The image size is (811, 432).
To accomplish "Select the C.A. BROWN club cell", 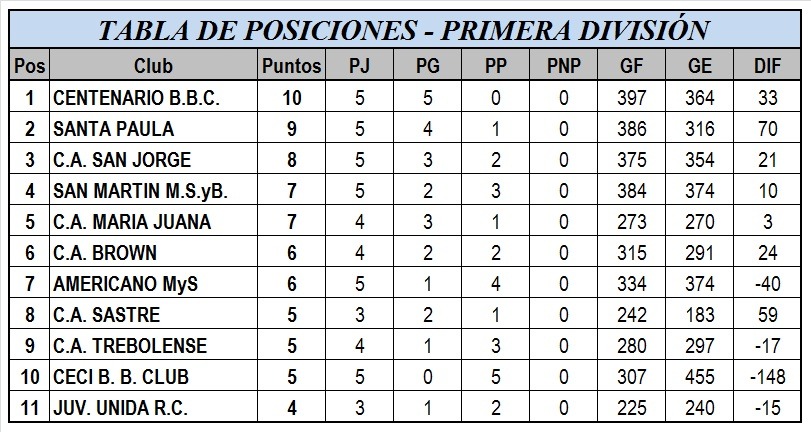I will 154,252.
